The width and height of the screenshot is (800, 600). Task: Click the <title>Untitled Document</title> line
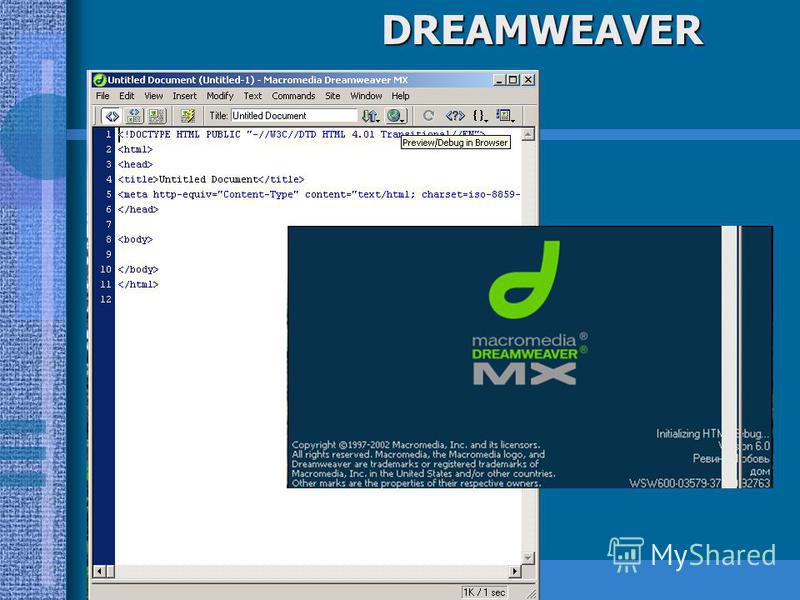tap(211, 180)
